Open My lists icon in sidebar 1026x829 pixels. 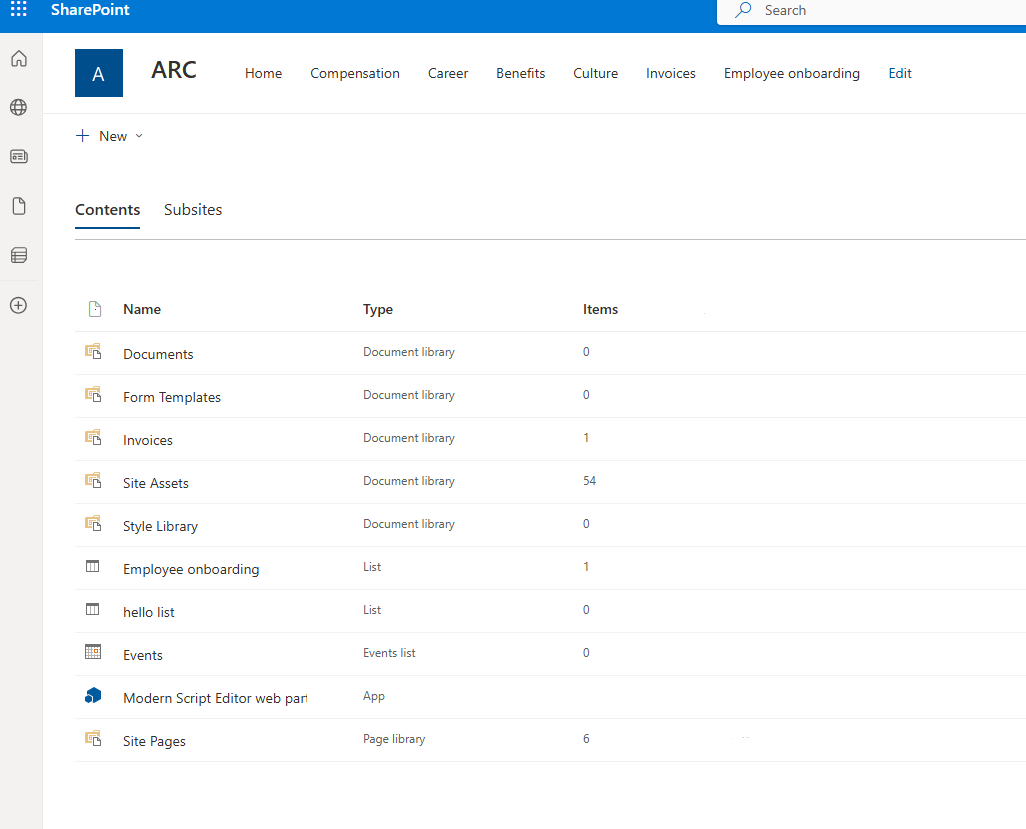pos(18,255)
